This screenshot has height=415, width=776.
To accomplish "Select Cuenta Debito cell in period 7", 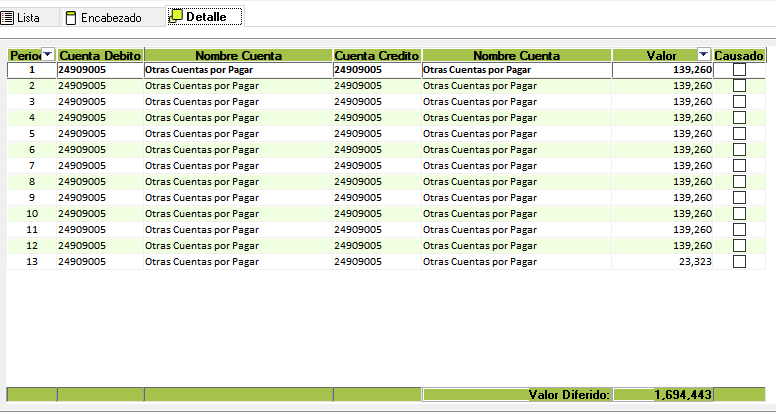I will 81,166.
